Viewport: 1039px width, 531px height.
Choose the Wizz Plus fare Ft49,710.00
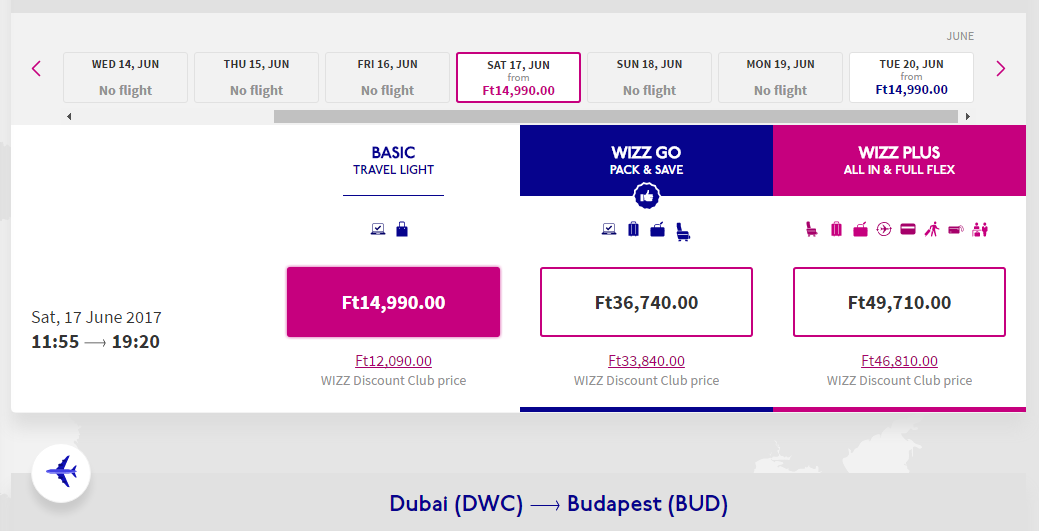point(899,302)
